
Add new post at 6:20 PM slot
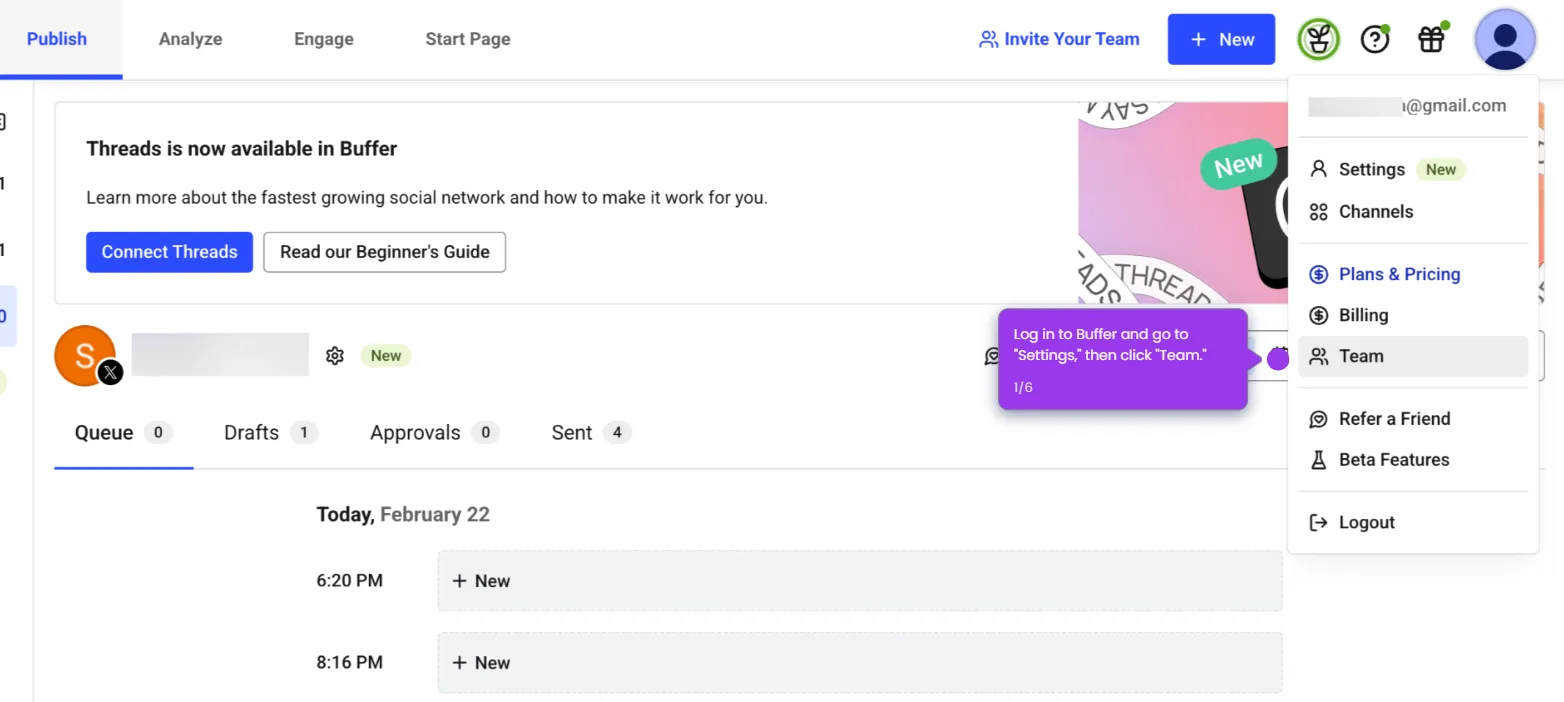860,581
